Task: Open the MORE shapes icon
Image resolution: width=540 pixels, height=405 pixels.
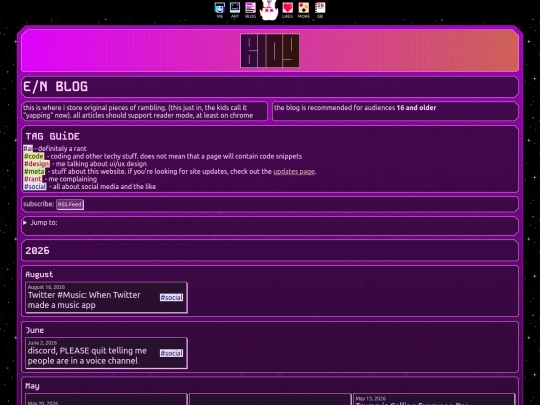Action: [303, 10]
